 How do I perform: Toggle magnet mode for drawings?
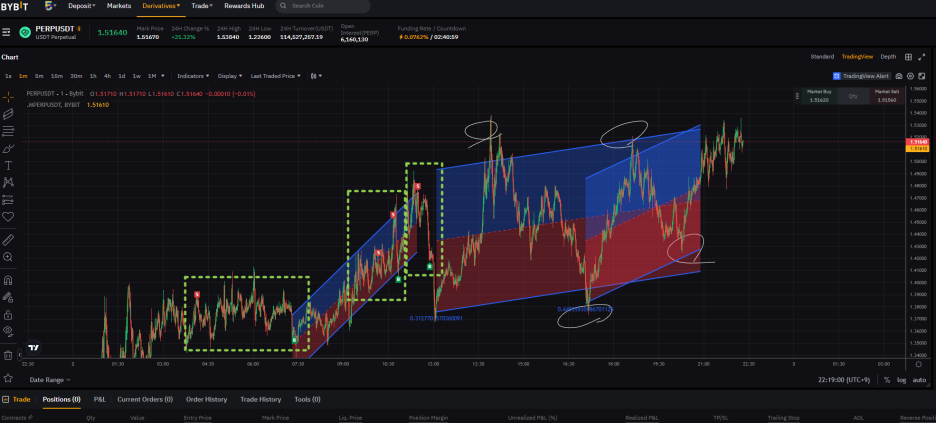[x=8, y=280]
